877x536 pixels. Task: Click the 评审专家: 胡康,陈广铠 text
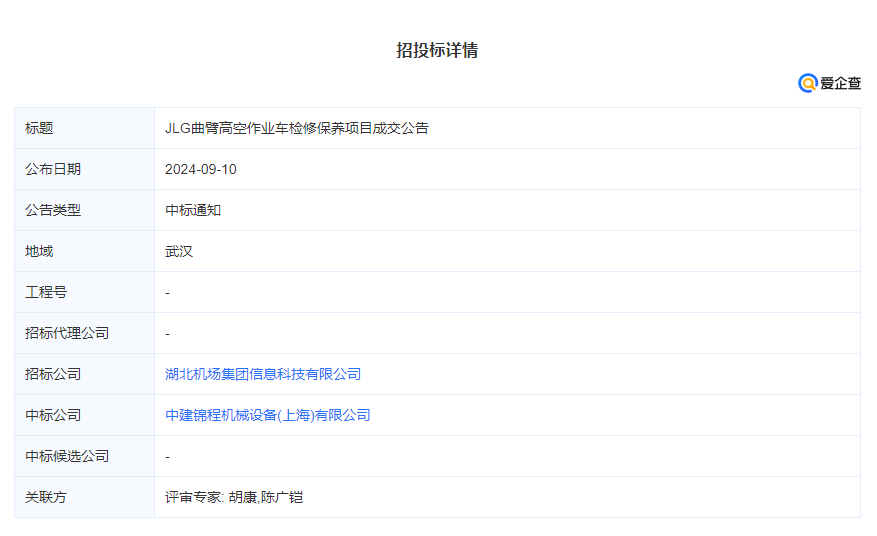[234, 497]
